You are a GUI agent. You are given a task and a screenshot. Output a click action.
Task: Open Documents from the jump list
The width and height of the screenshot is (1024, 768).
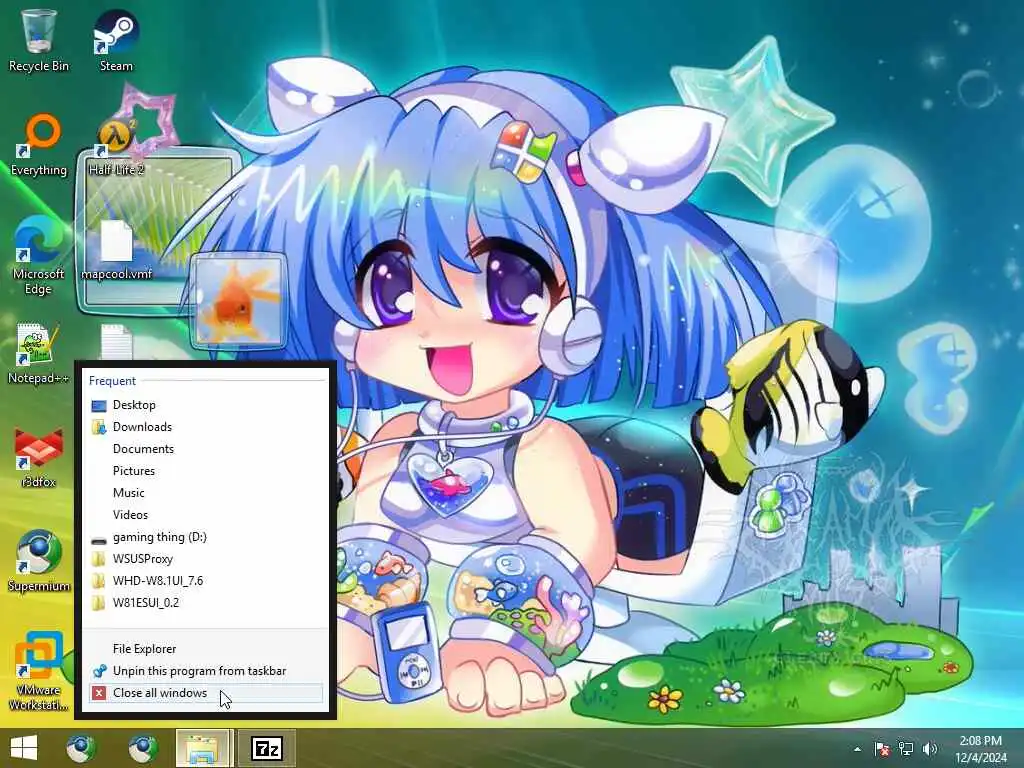coord(206,449)
